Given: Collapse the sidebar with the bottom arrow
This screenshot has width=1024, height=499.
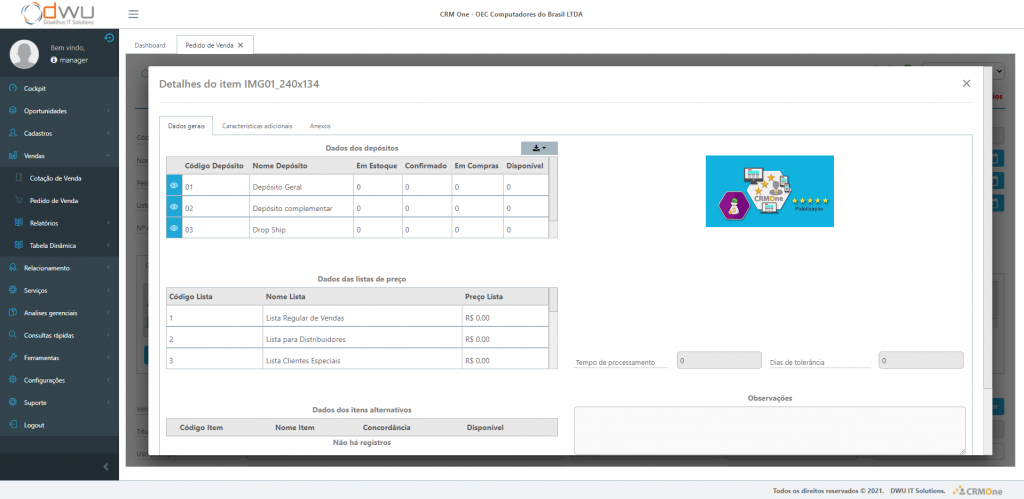Looking at the screenshot, I should [x=107, y=467].
